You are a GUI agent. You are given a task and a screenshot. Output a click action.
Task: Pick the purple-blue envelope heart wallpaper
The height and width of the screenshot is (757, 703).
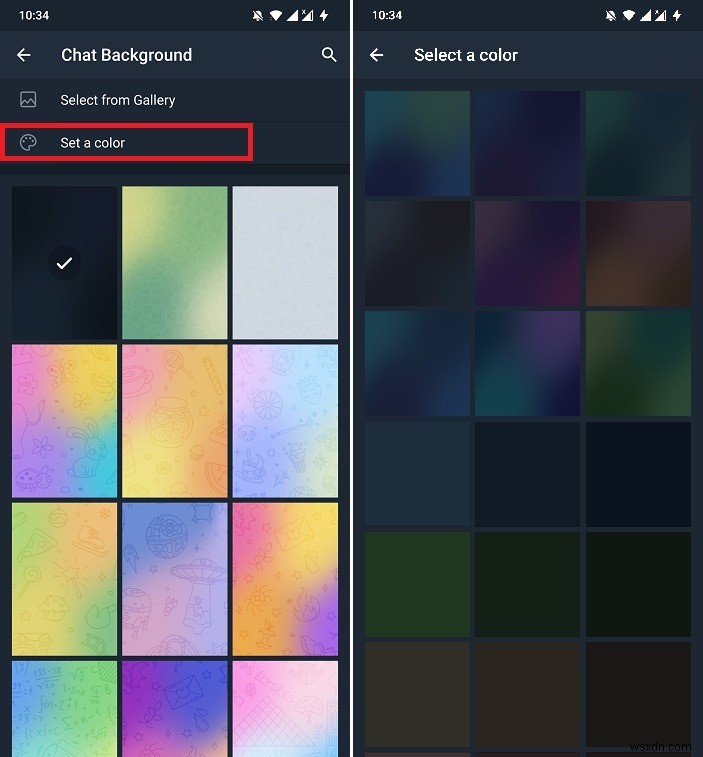pyautogui.click(x=175, y=709)
